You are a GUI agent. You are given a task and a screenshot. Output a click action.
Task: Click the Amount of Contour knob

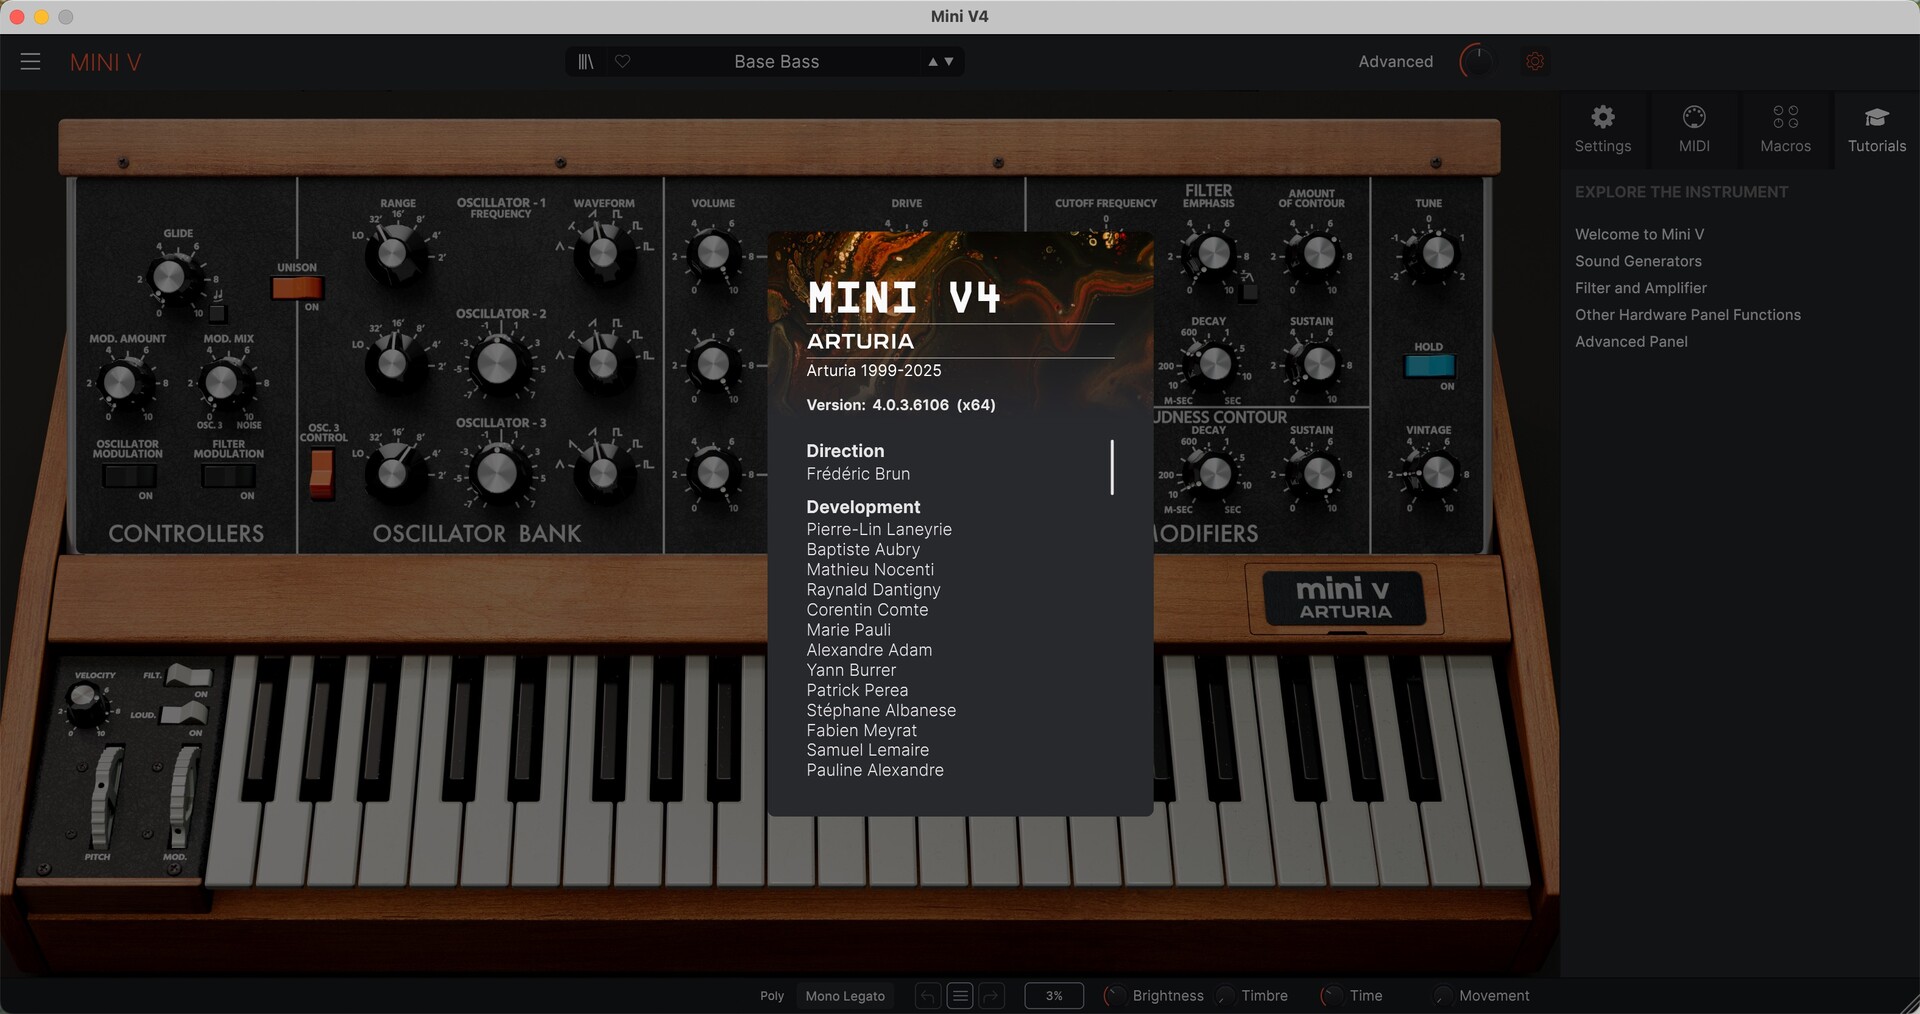[x=1318, y=253]
